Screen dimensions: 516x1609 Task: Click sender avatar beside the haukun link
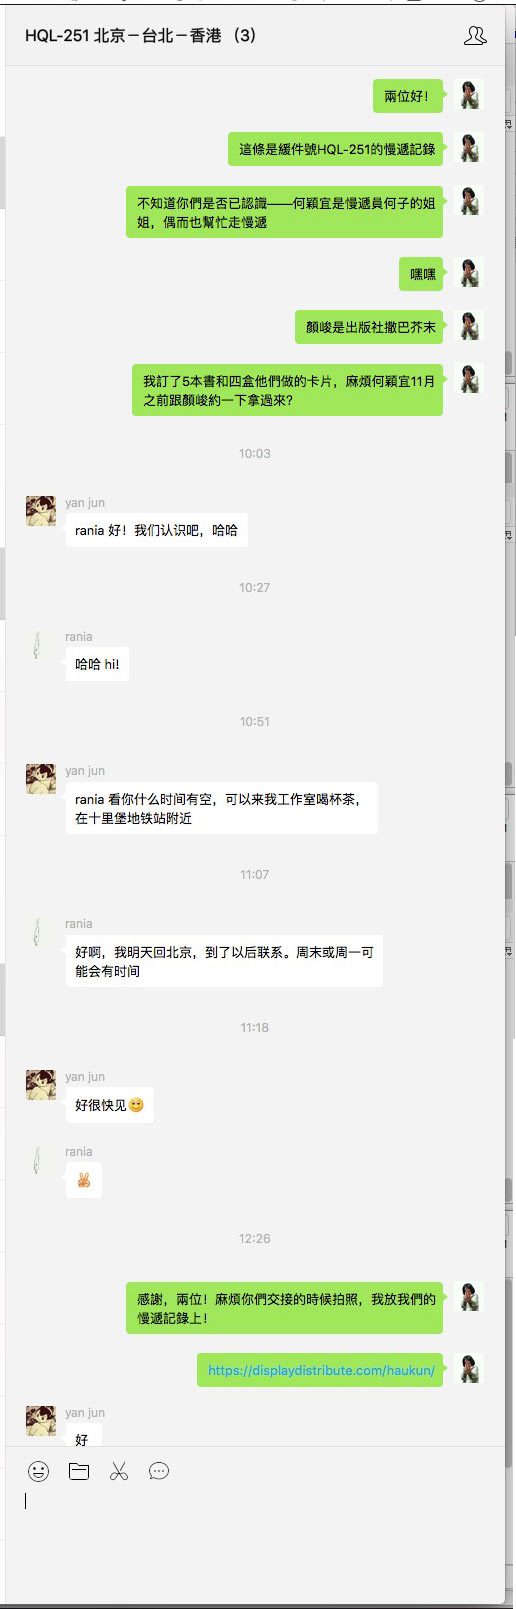(469, 1369)
